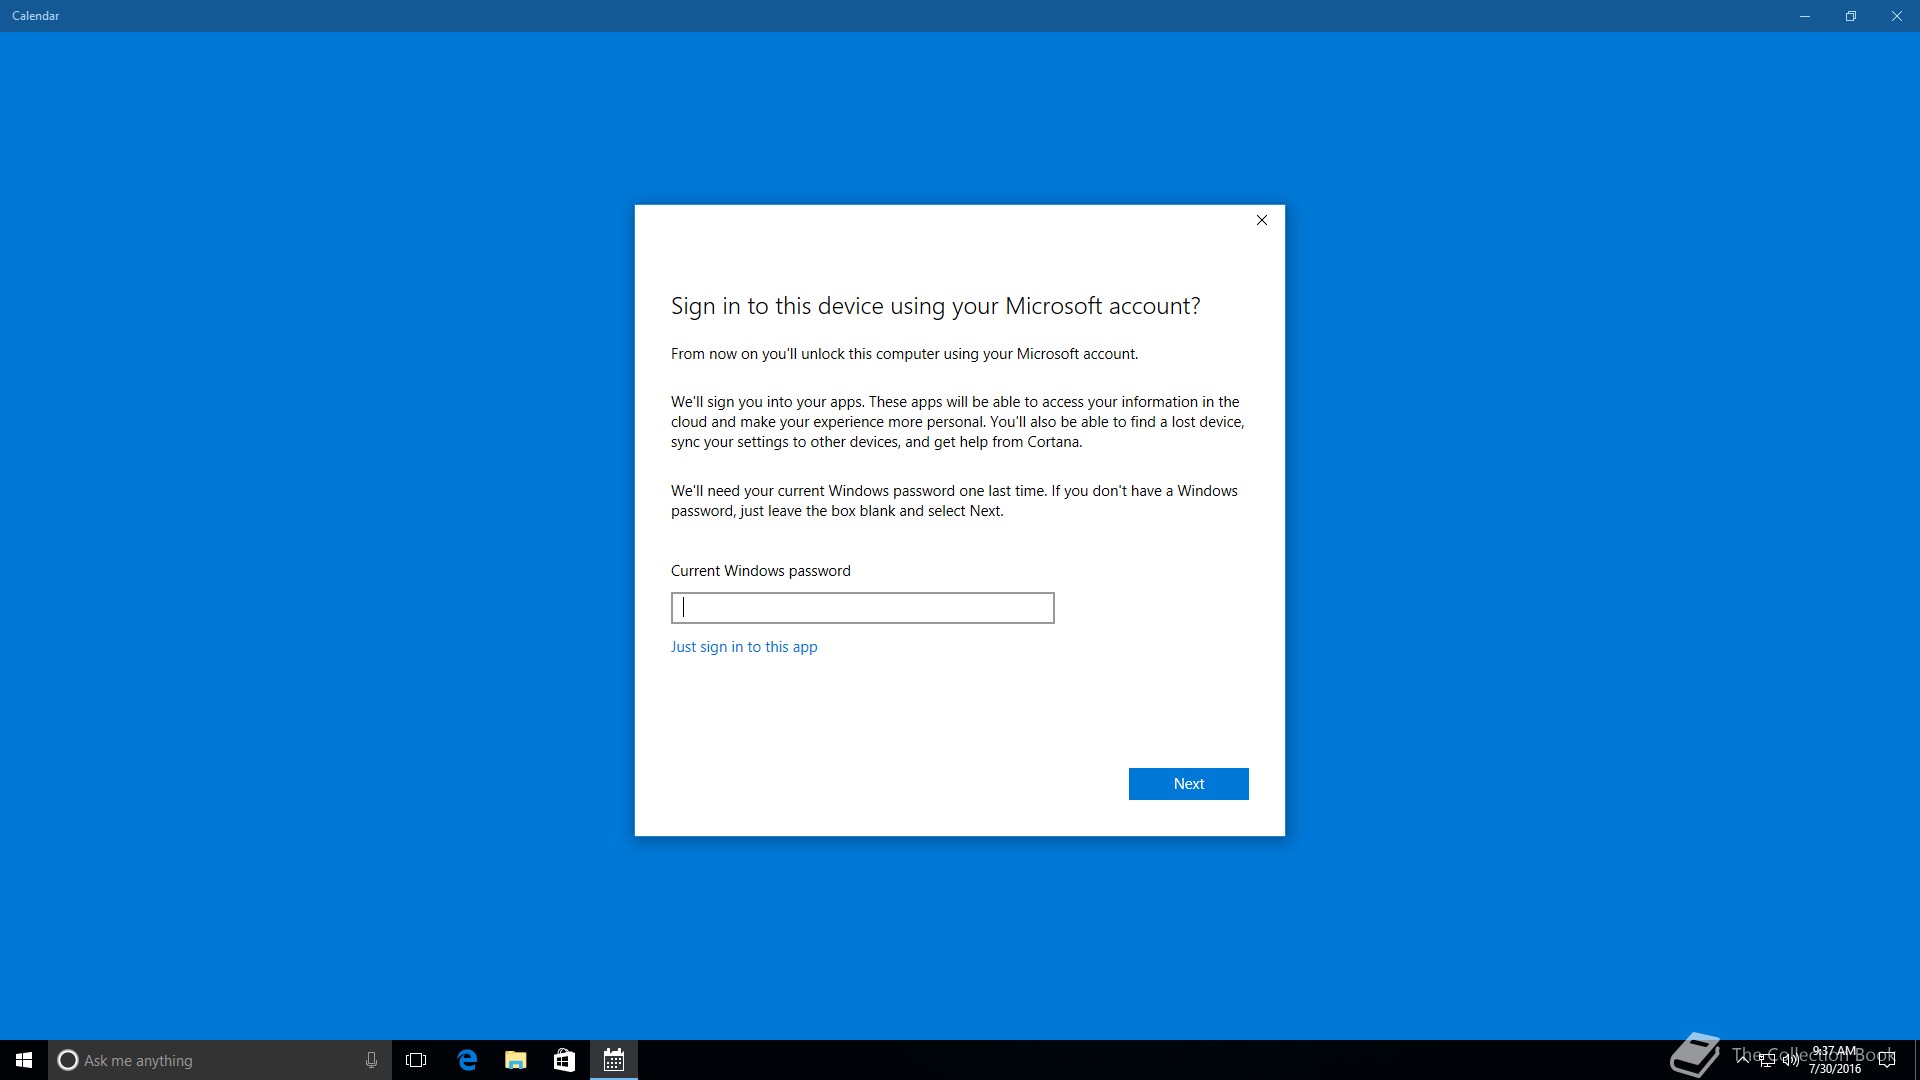Activate Cortana microphone icon
The image size is (1920, 1080).
click(371, 1060)
